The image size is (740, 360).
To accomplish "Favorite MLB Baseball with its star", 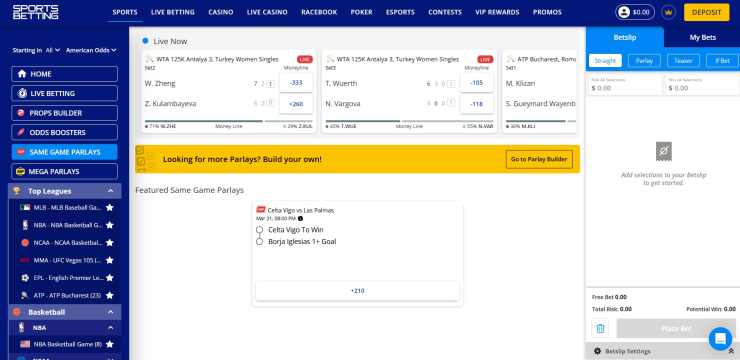I will pos(109,207).
